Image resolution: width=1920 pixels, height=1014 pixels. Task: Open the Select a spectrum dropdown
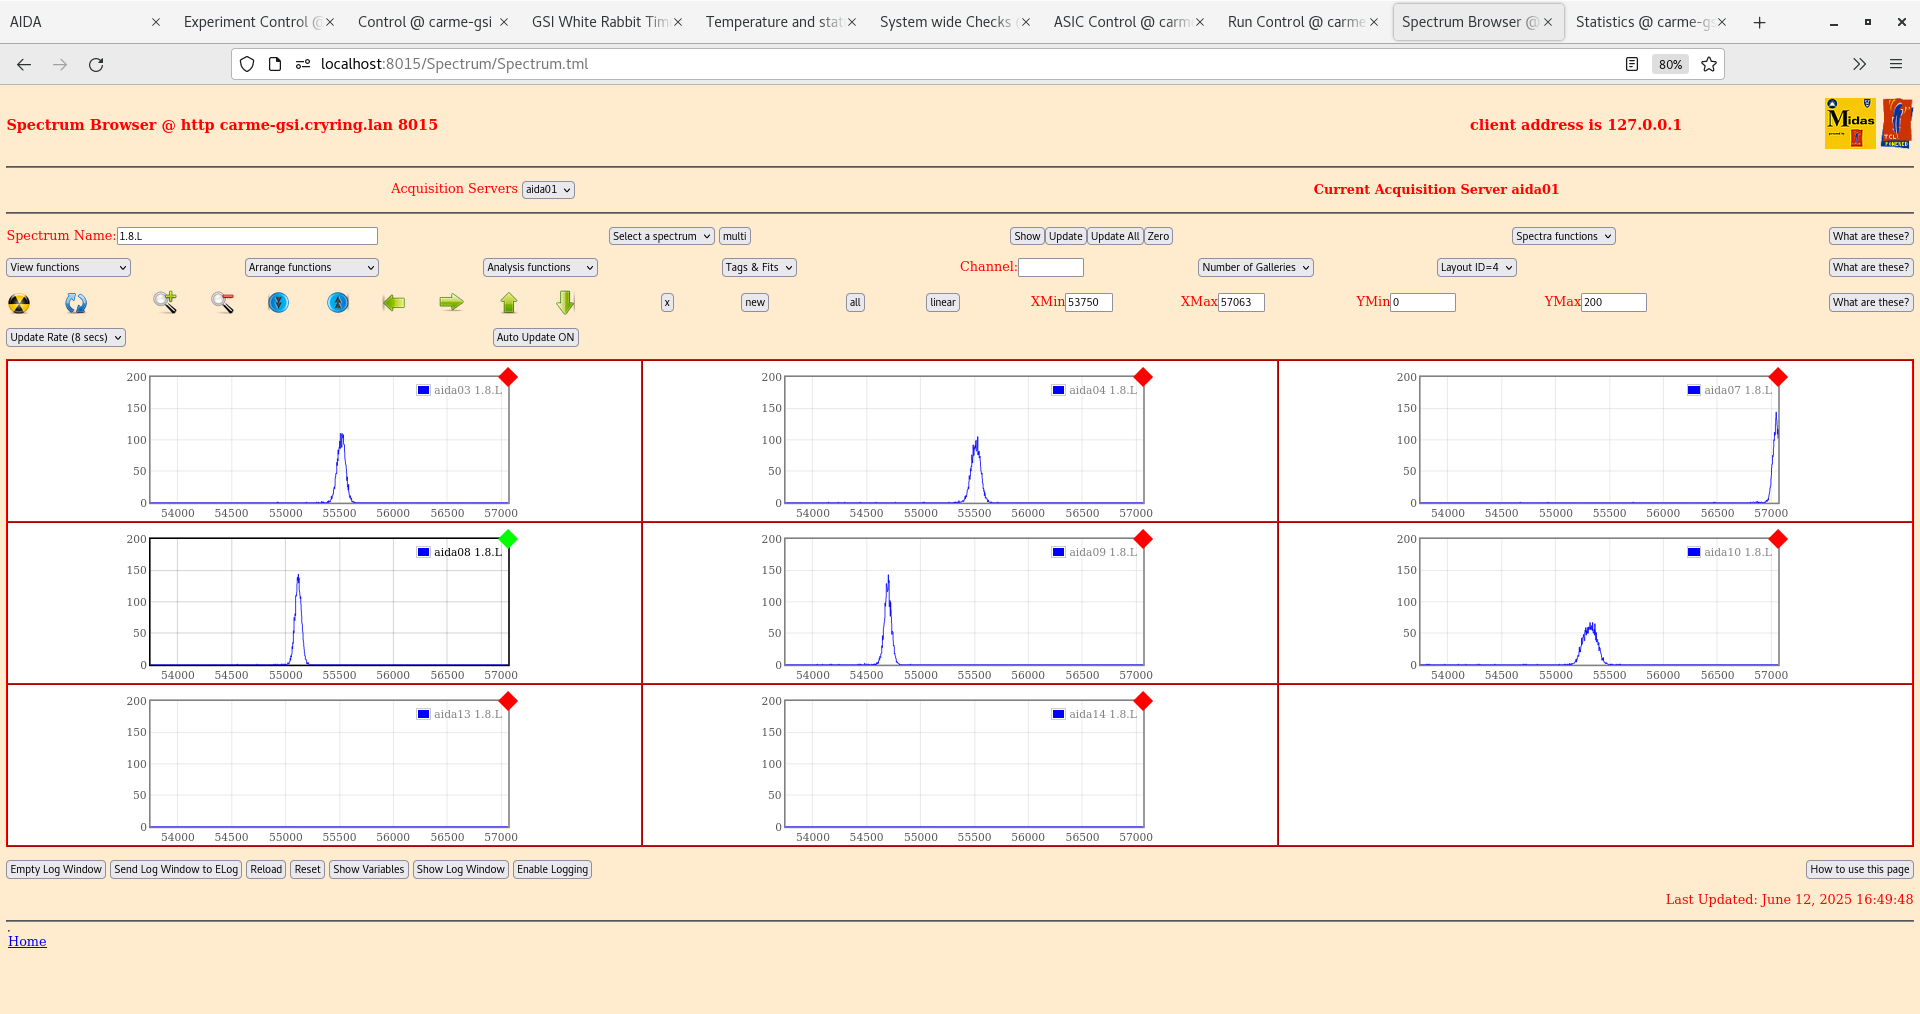(660, 236)
